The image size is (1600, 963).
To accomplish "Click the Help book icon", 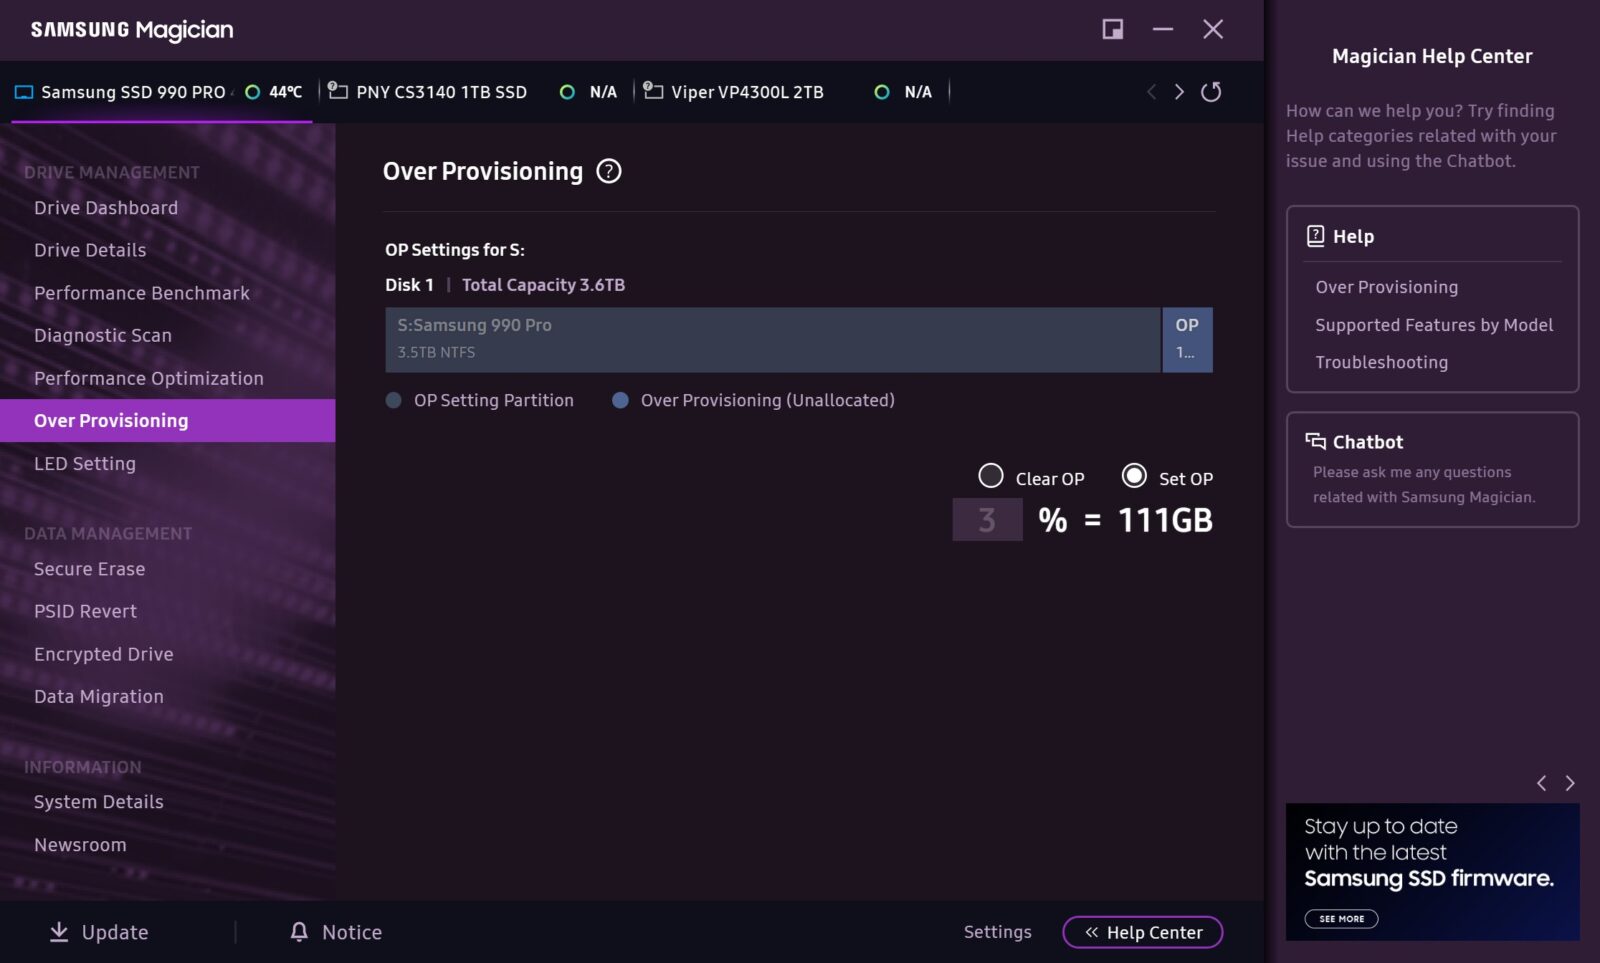I will tap(1315, 236).
